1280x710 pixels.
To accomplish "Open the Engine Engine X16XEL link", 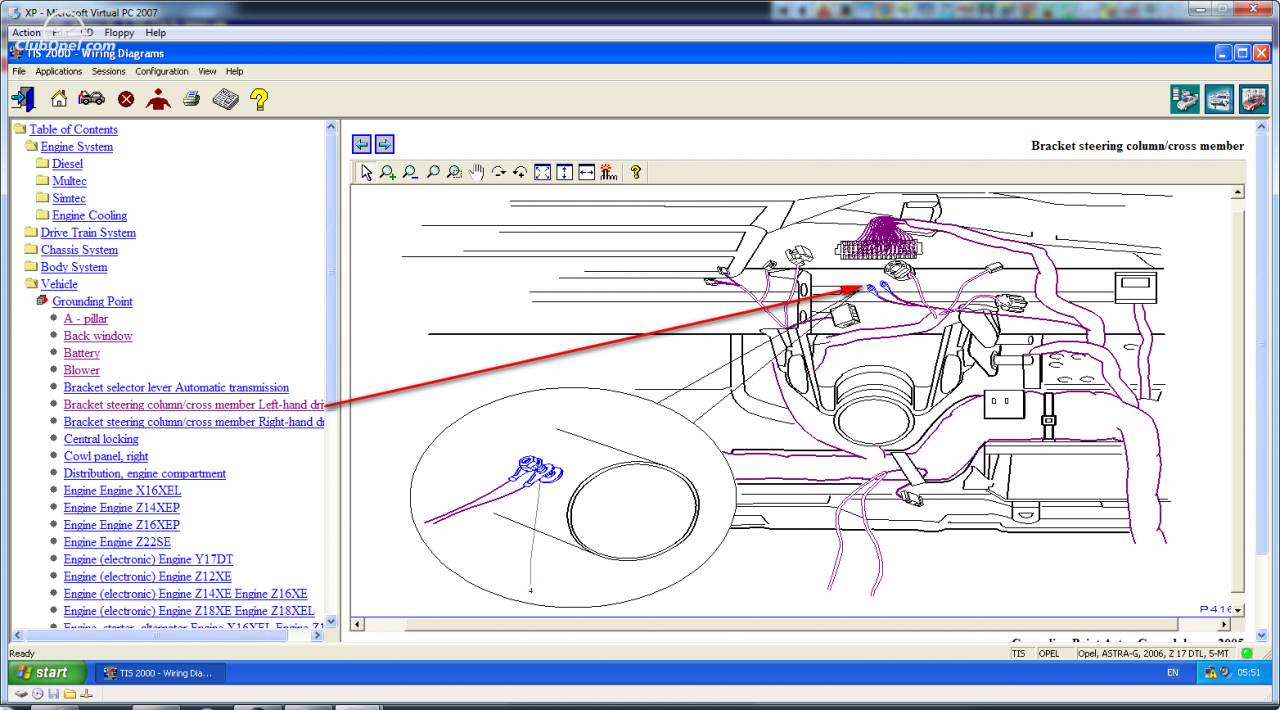I will point(122,490).
